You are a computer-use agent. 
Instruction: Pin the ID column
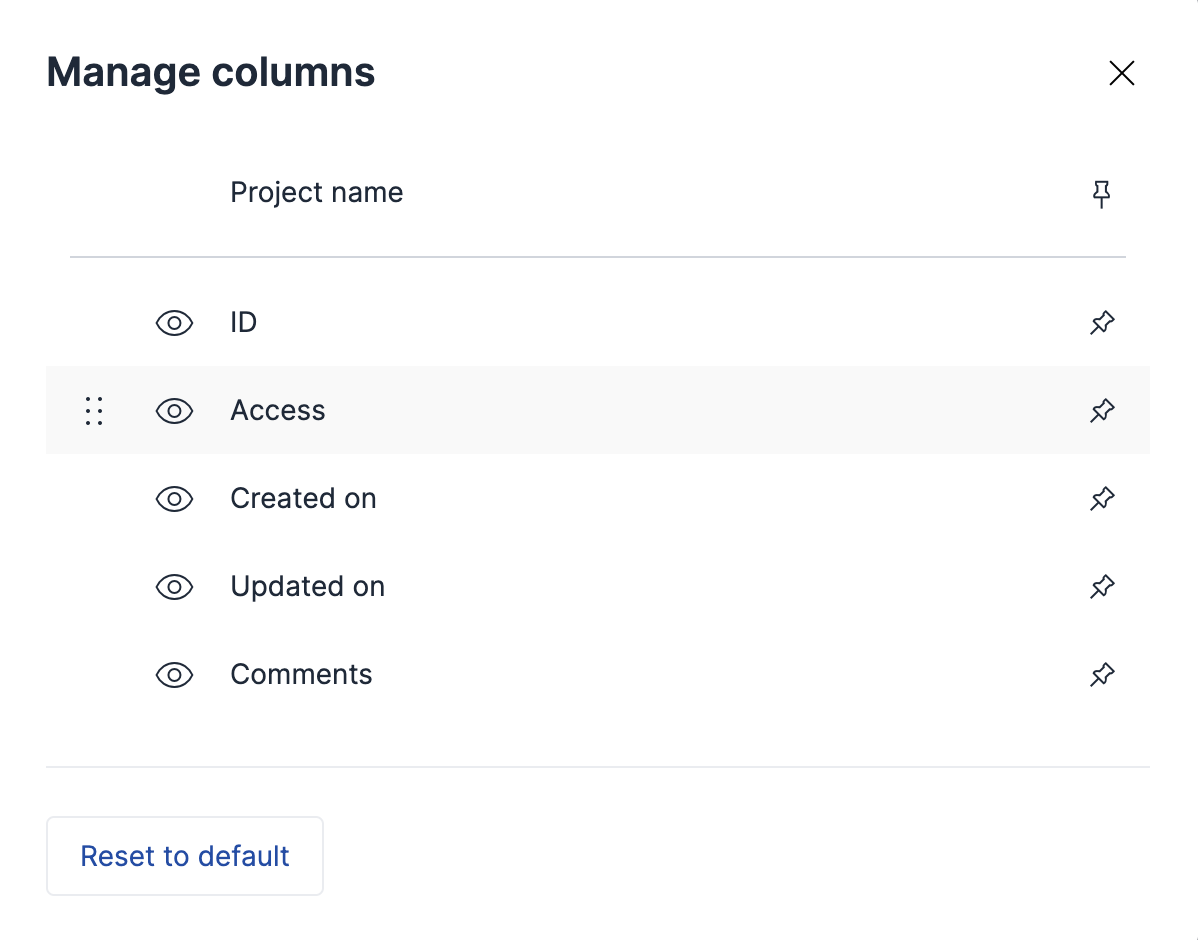1101,323
